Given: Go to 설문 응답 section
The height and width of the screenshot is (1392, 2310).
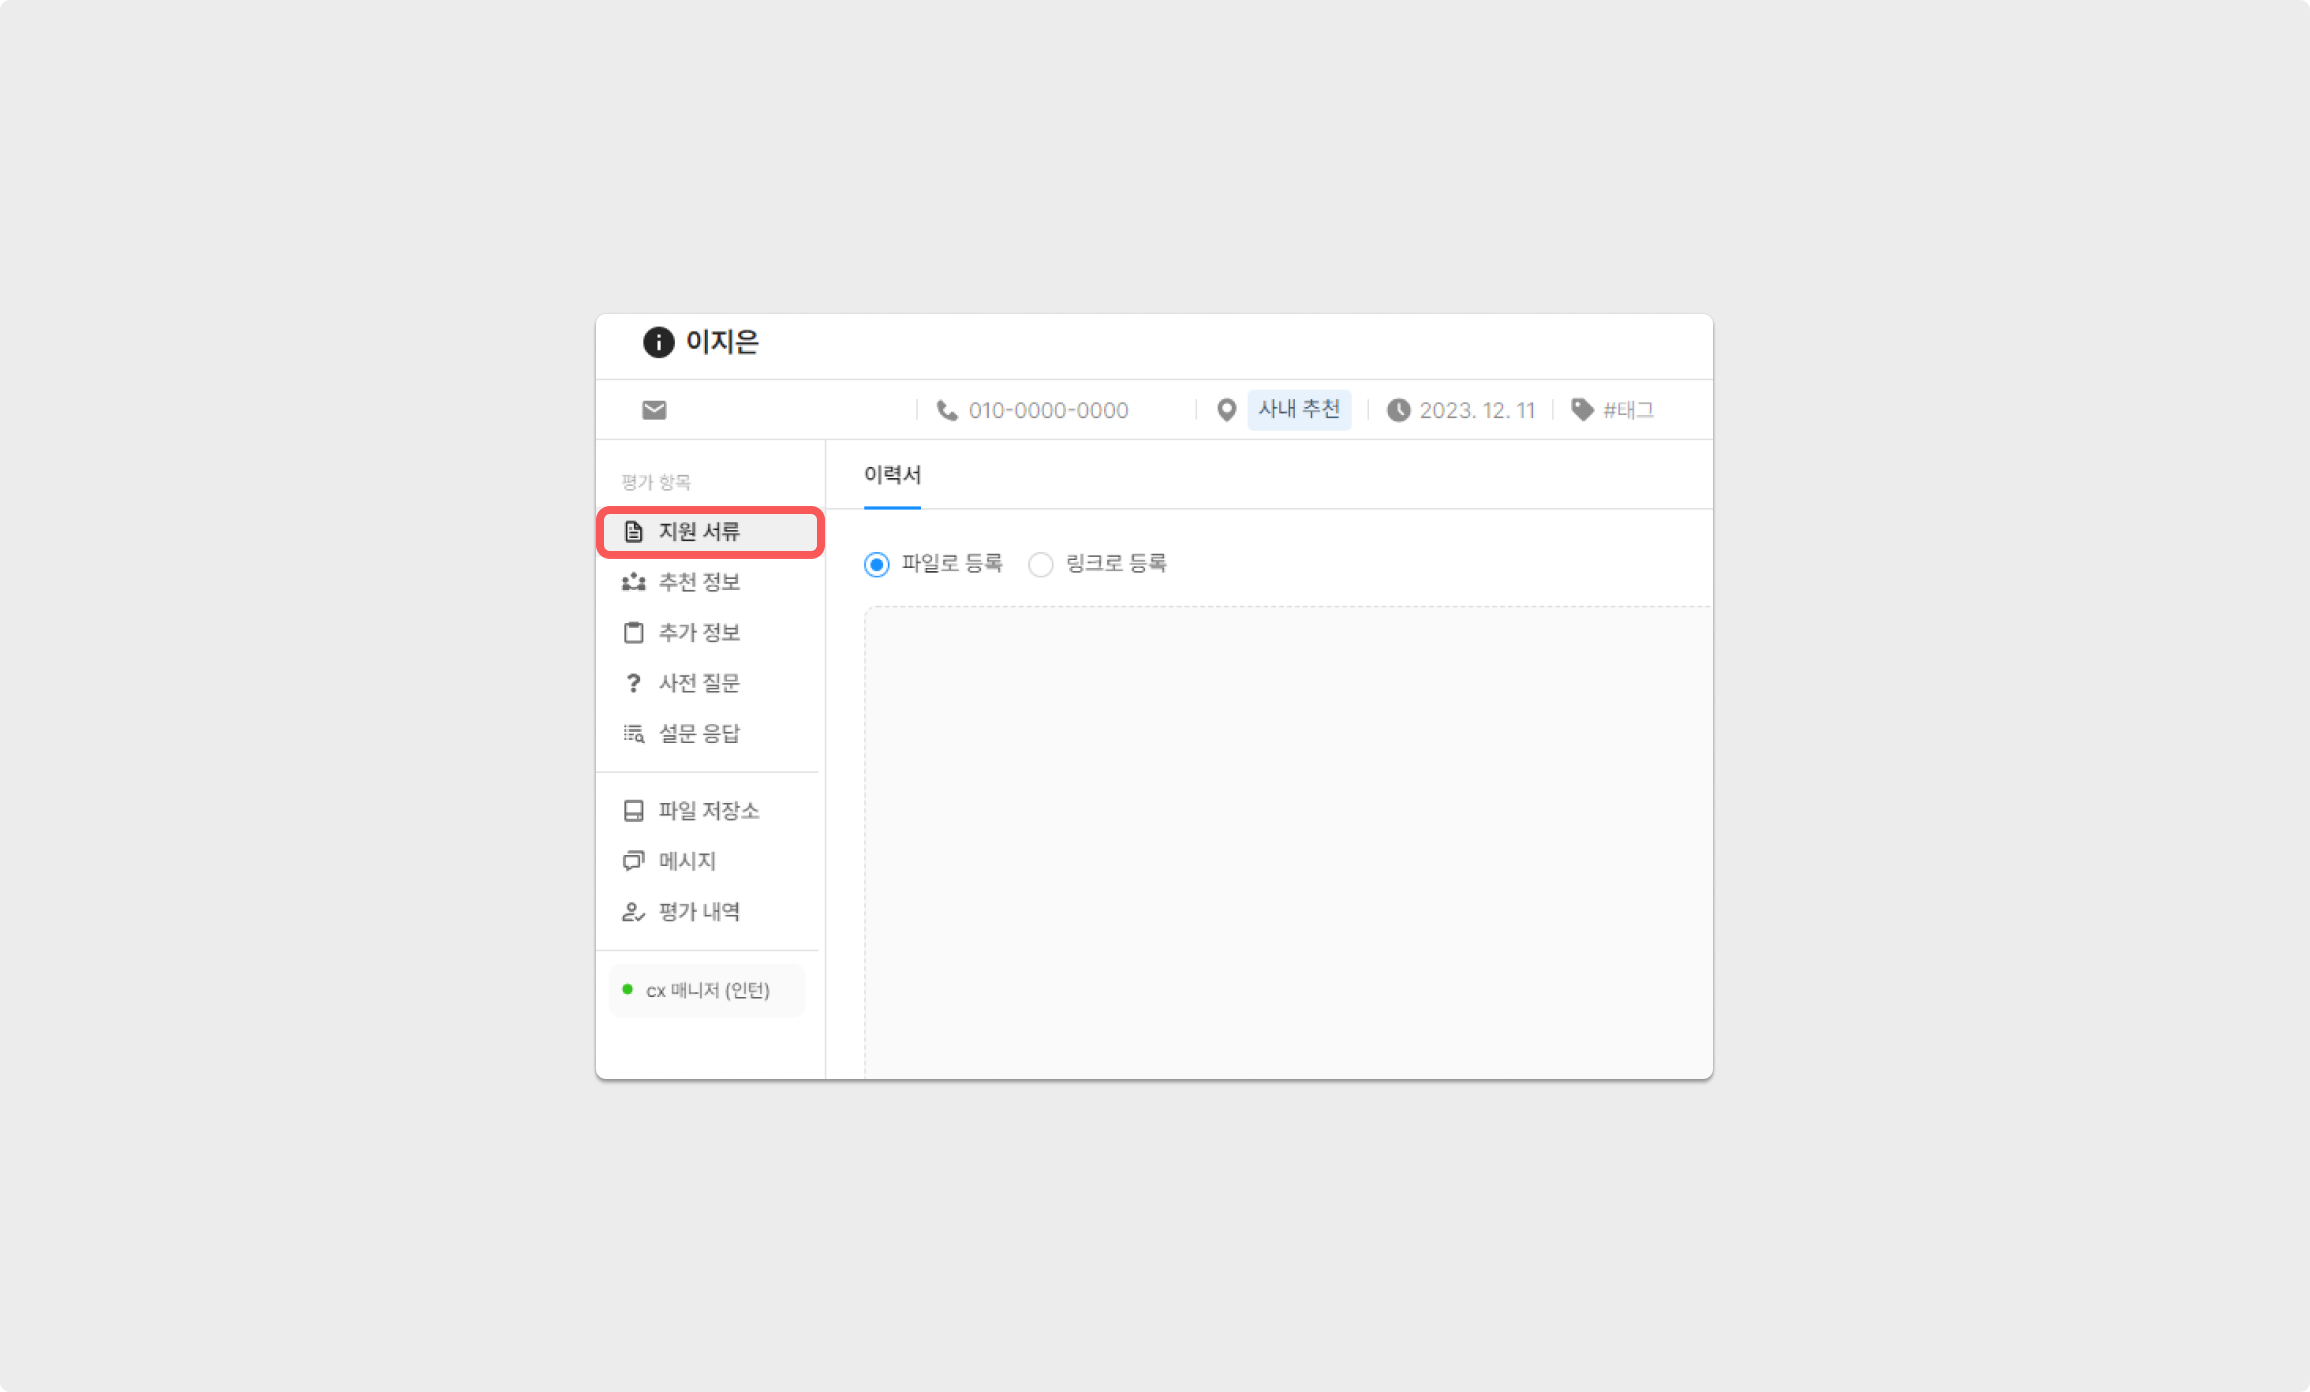Looking at the screenshot, I should (698, 734).
